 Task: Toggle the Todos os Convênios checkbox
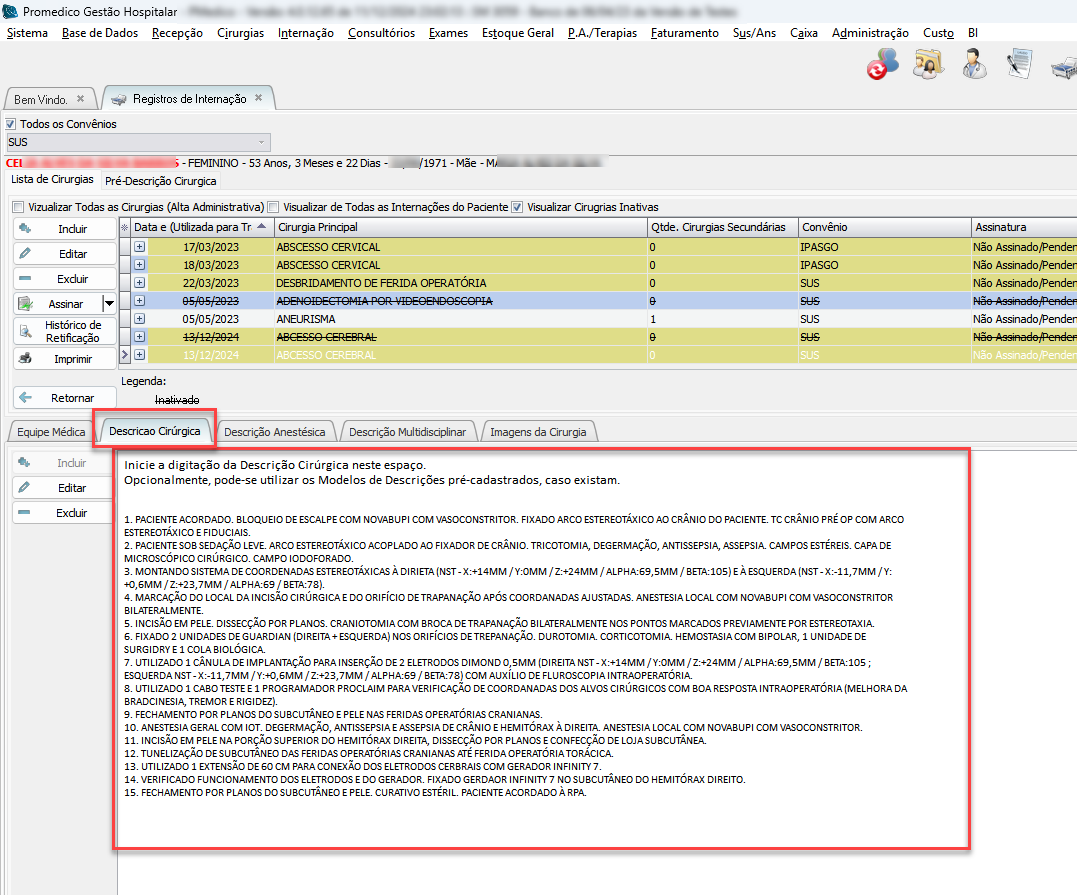[x=12, y=124]
